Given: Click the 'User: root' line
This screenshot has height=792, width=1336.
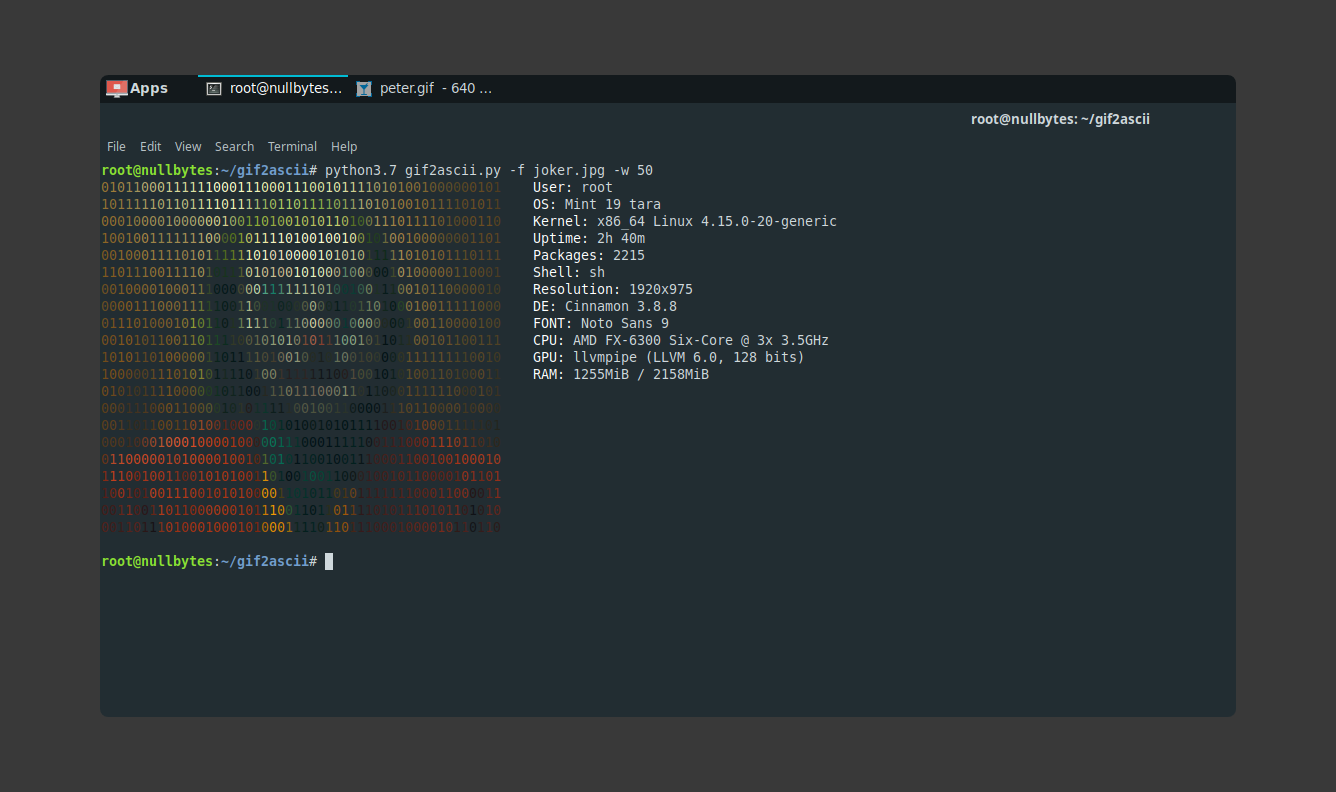Looking at the screenshot, I should [573, 187].
